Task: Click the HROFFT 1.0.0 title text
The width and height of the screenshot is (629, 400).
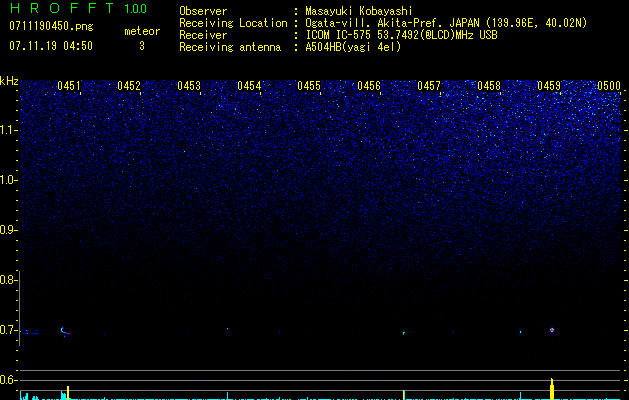Action: [x=78, y=8]
